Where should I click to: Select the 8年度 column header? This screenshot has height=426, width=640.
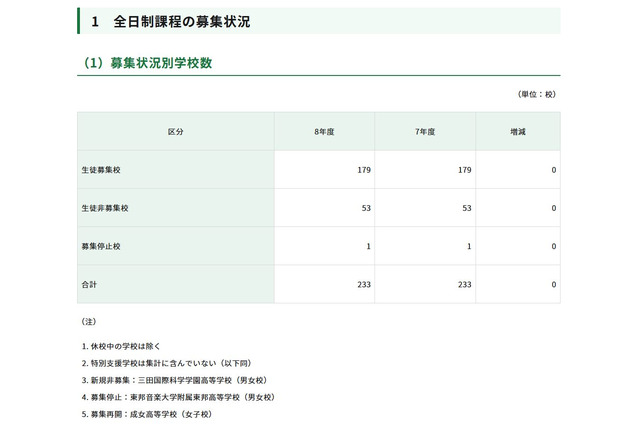pyautogui.click(x=324, y=132)
